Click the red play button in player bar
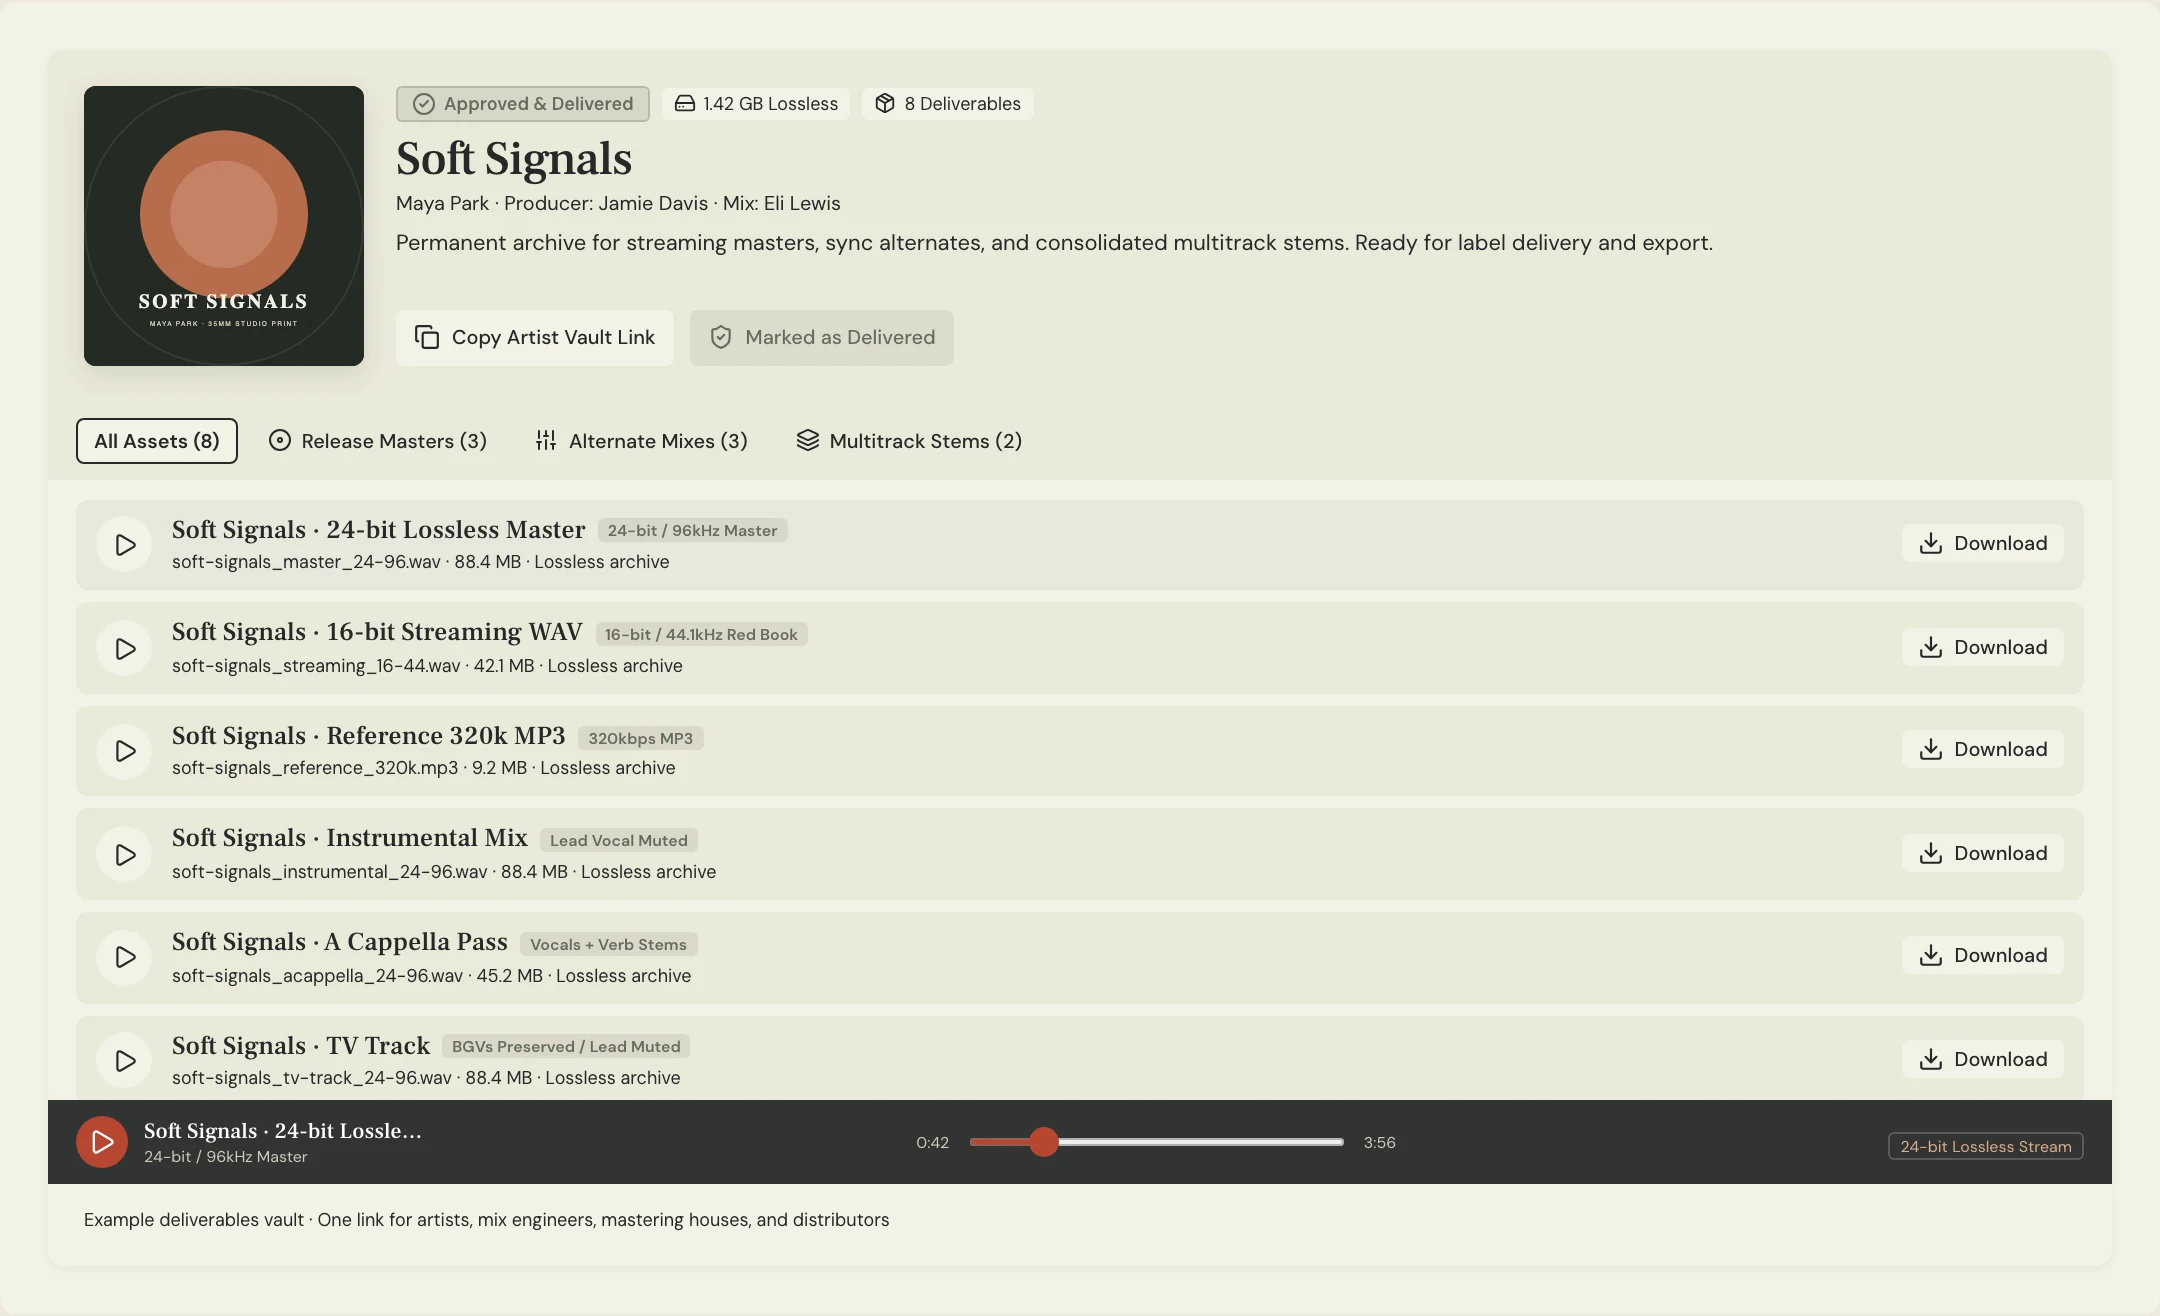 coord(102,1142)
